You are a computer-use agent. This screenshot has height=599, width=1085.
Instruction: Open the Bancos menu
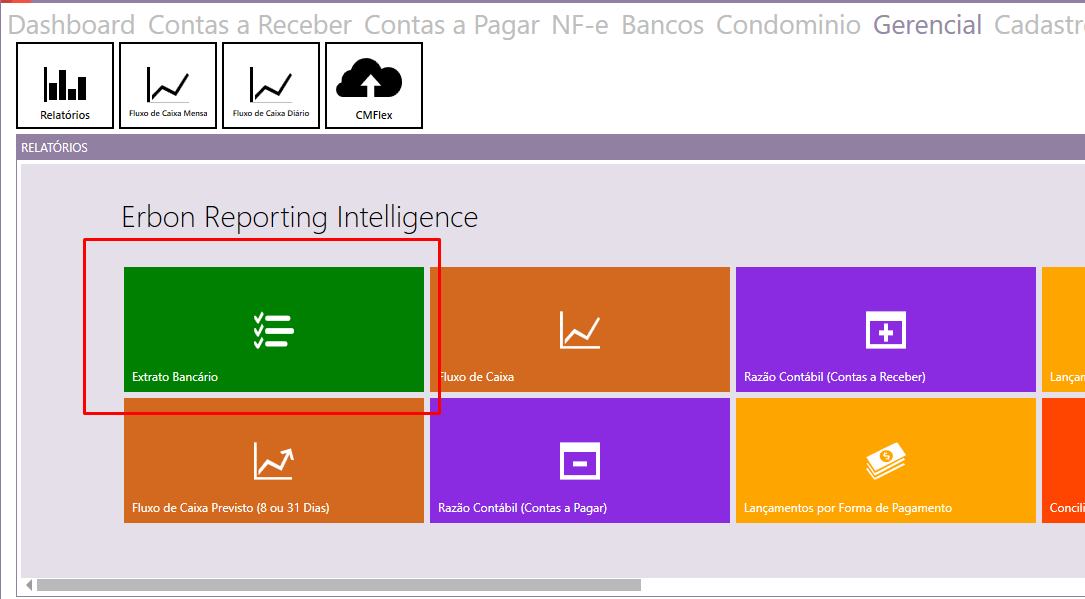pos(662,25)
